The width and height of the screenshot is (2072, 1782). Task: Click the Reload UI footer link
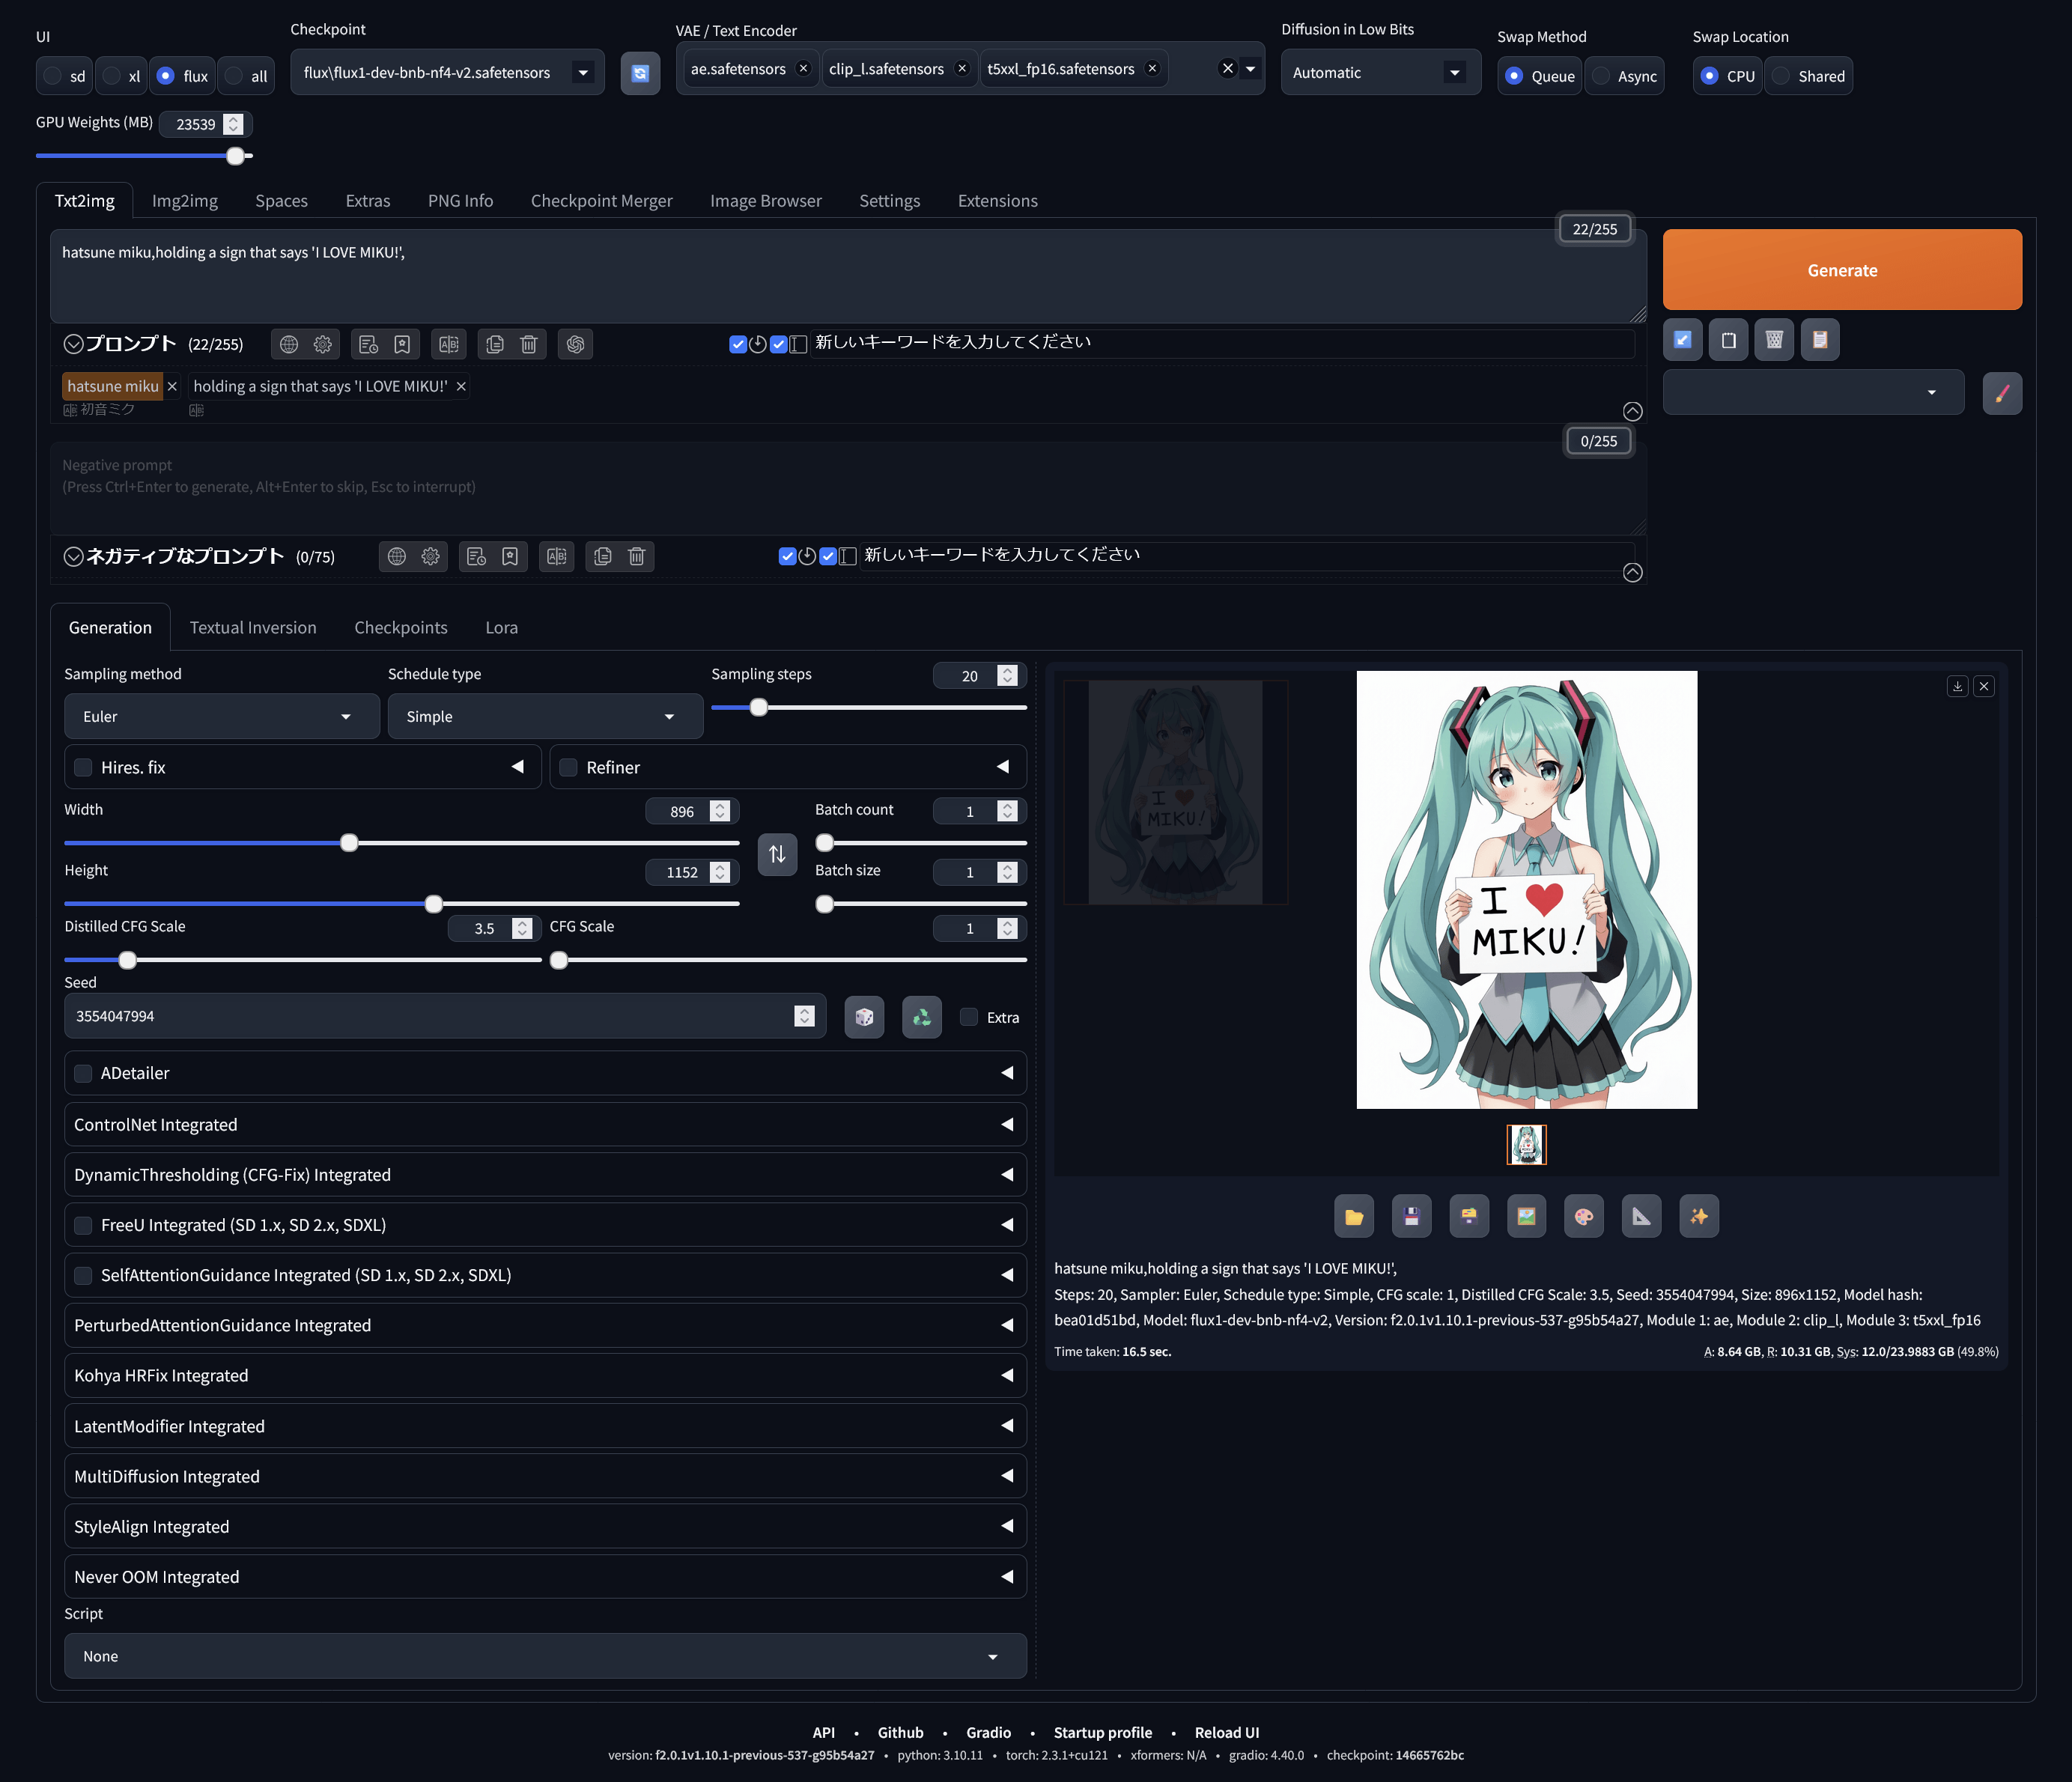[1226, 1732]
